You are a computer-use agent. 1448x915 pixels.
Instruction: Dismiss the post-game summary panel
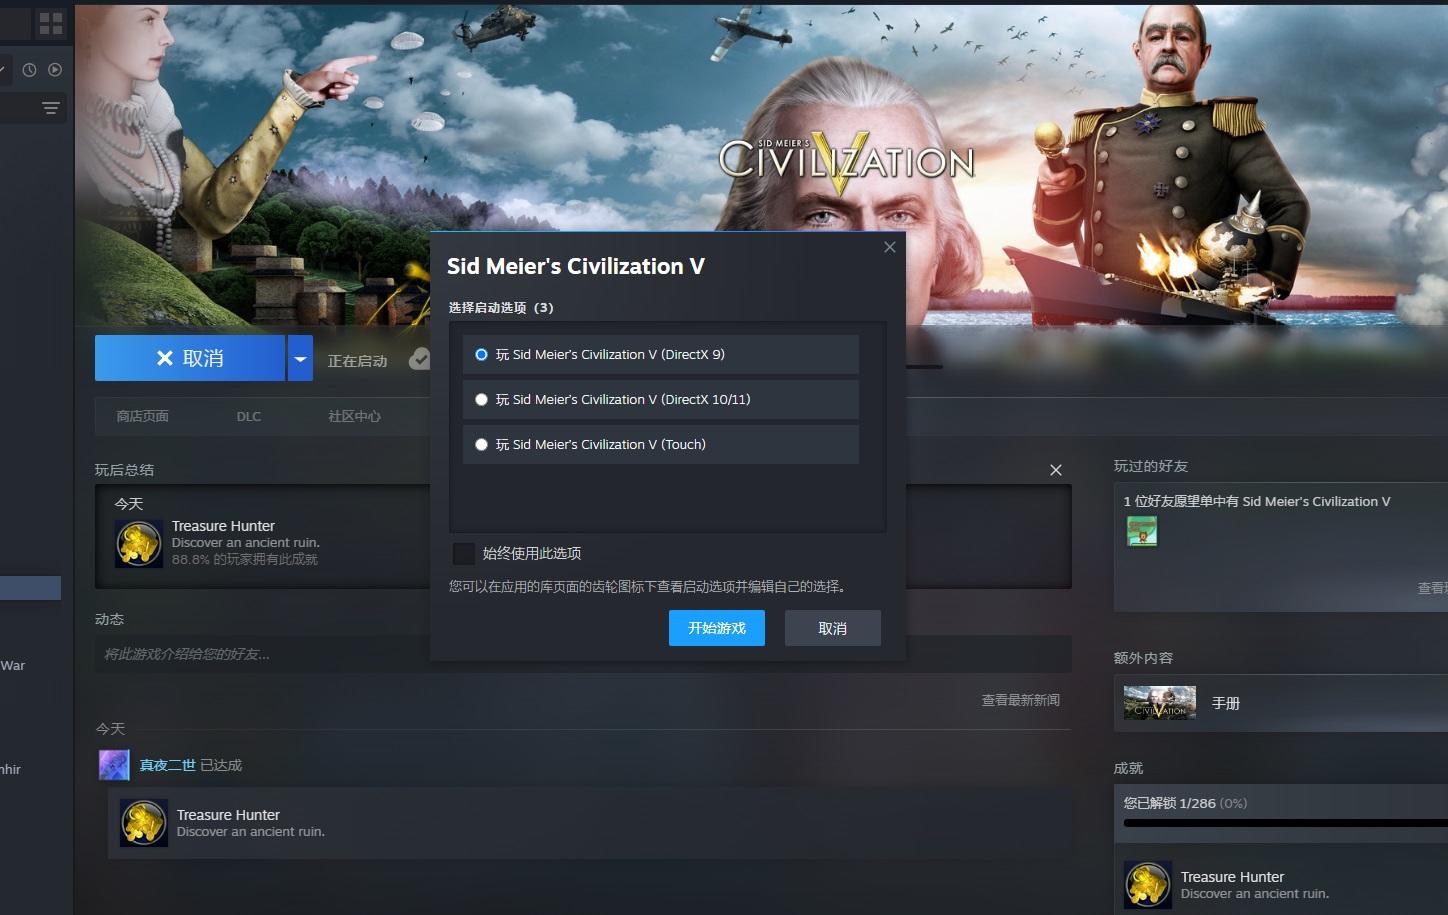coord(1055,470)
